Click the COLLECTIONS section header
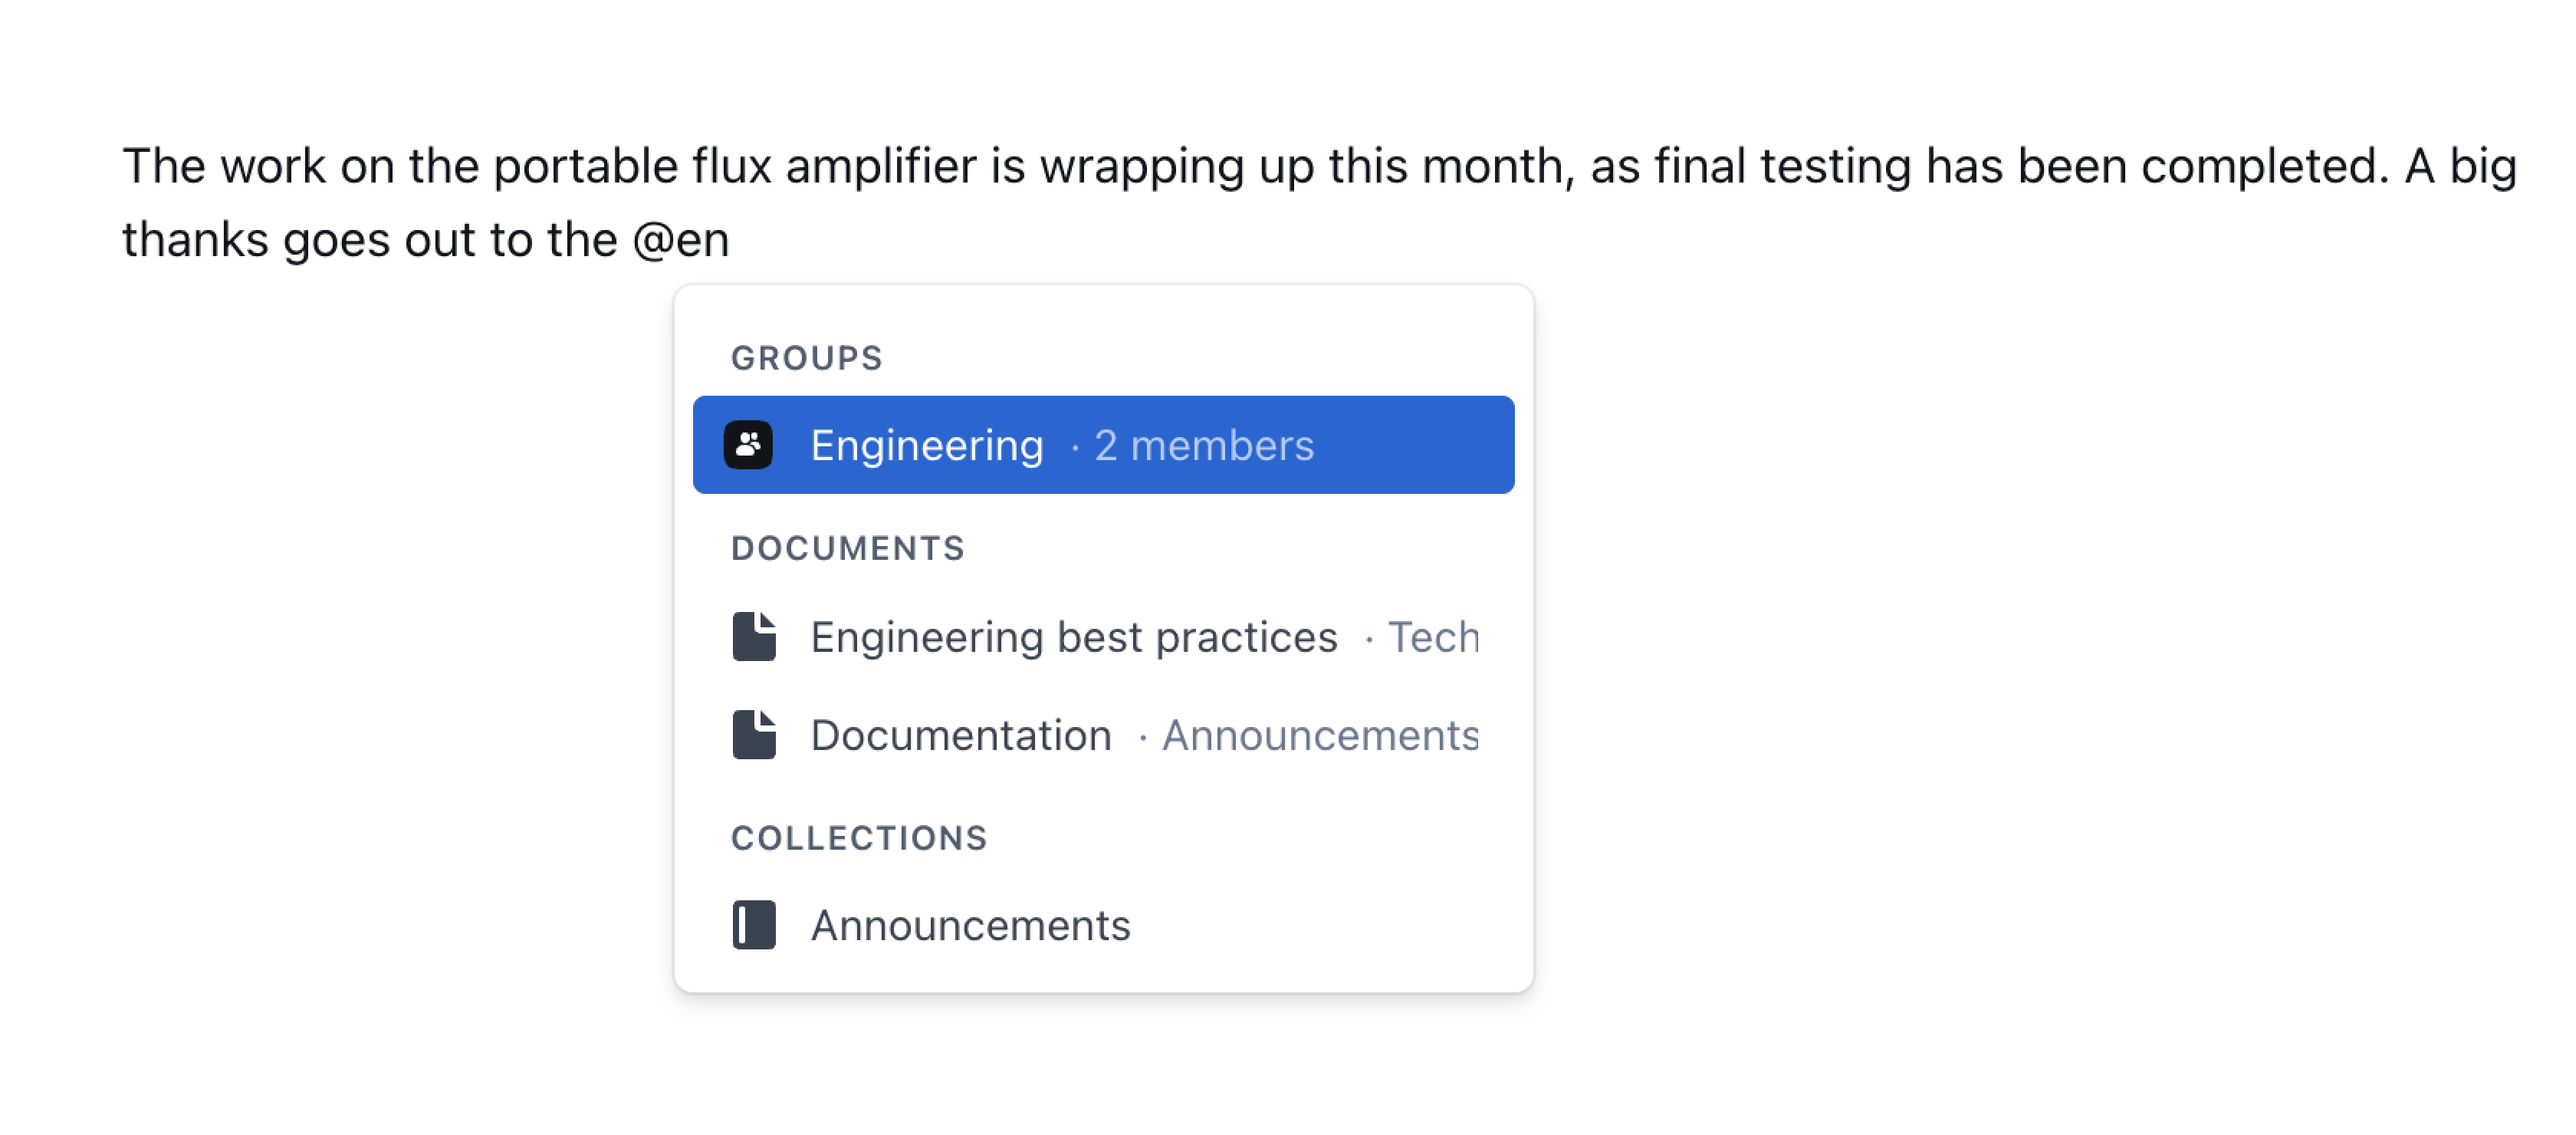 [x=860, y=838]
